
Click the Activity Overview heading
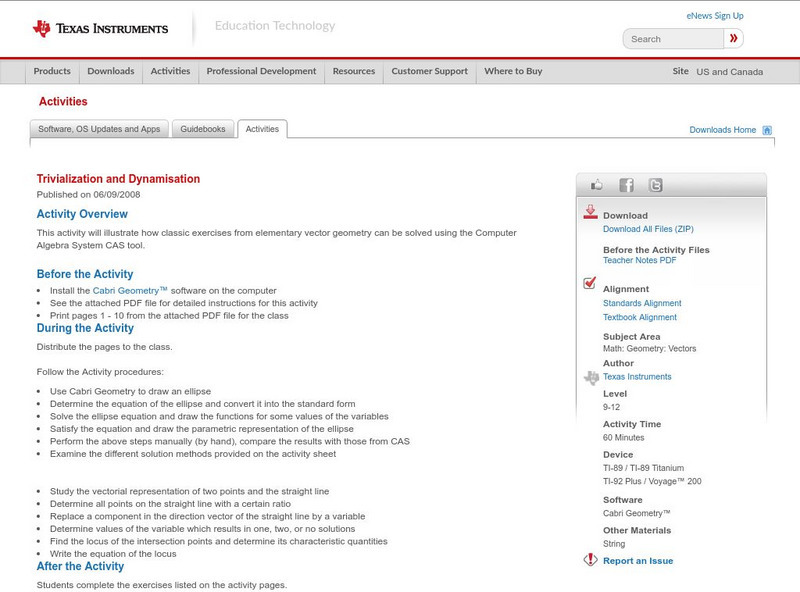(x=82, y=214)
